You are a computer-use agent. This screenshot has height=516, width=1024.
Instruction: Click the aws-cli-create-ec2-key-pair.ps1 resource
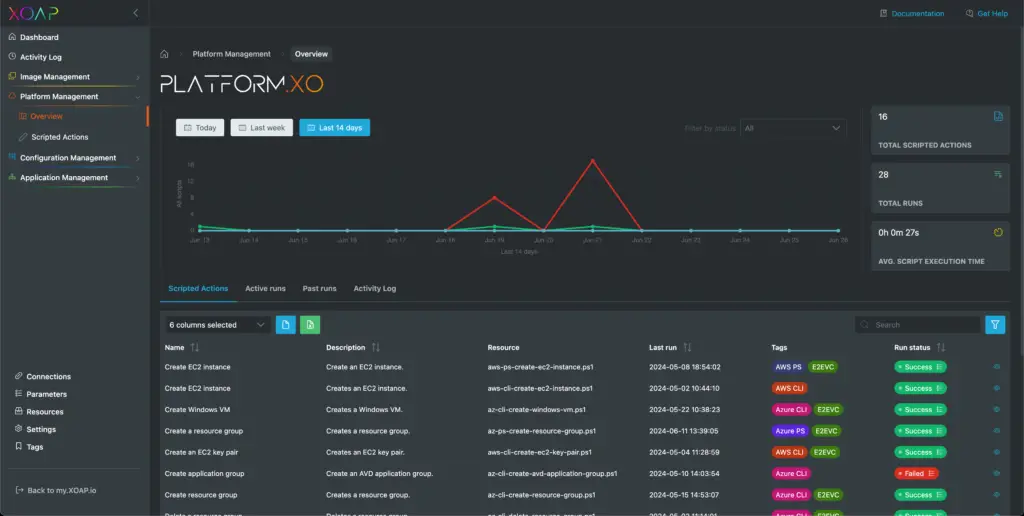539,452
